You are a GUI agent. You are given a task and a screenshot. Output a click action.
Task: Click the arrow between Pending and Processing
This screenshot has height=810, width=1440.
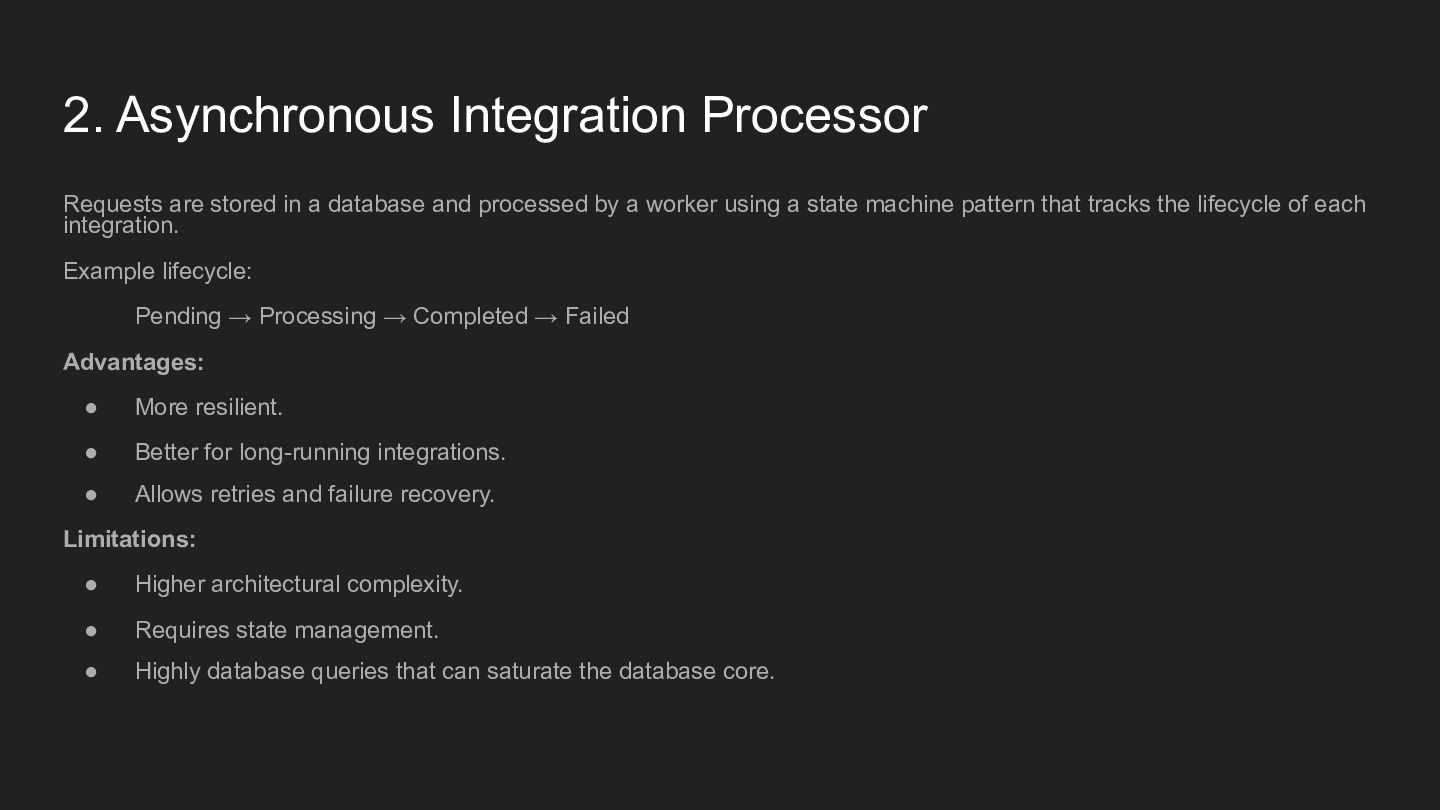tap(240, 318)
